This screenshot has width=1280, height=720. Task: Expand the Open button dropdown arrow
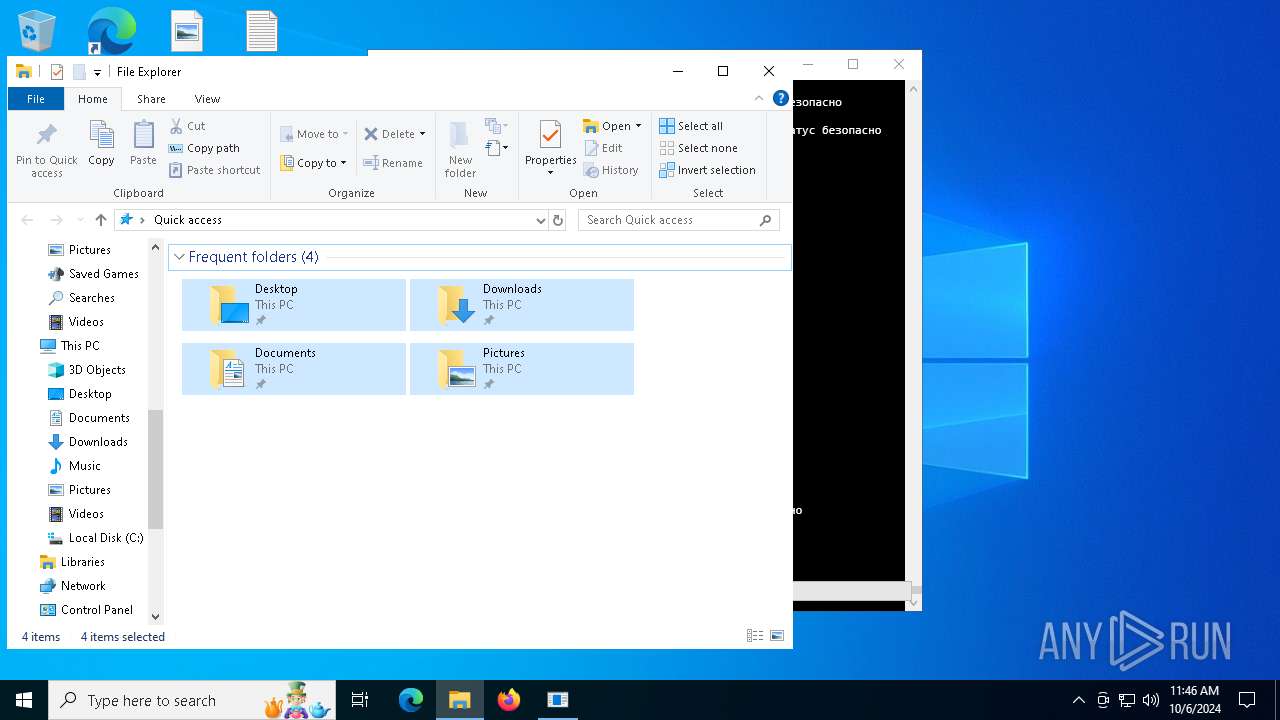click(638, 126)
